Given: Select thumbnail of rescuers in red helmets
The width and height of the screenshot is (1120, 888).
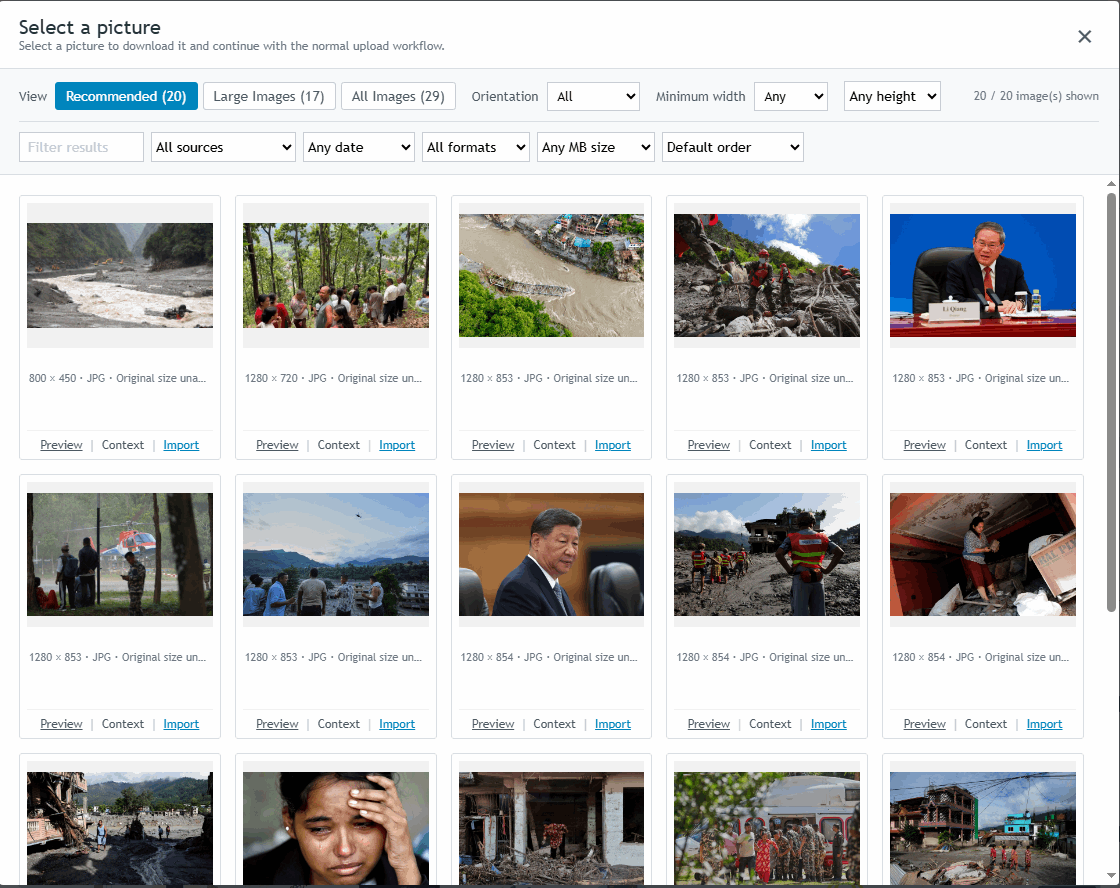Looking at the screenshot, I should tap(767, 275).
